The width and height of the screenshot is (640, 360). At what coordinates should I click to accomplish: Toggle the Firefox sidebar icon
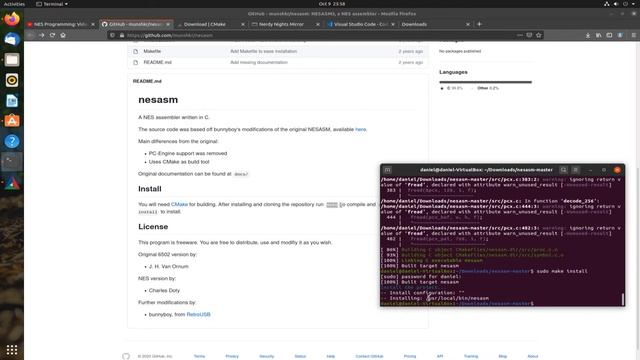pos(609,35)
